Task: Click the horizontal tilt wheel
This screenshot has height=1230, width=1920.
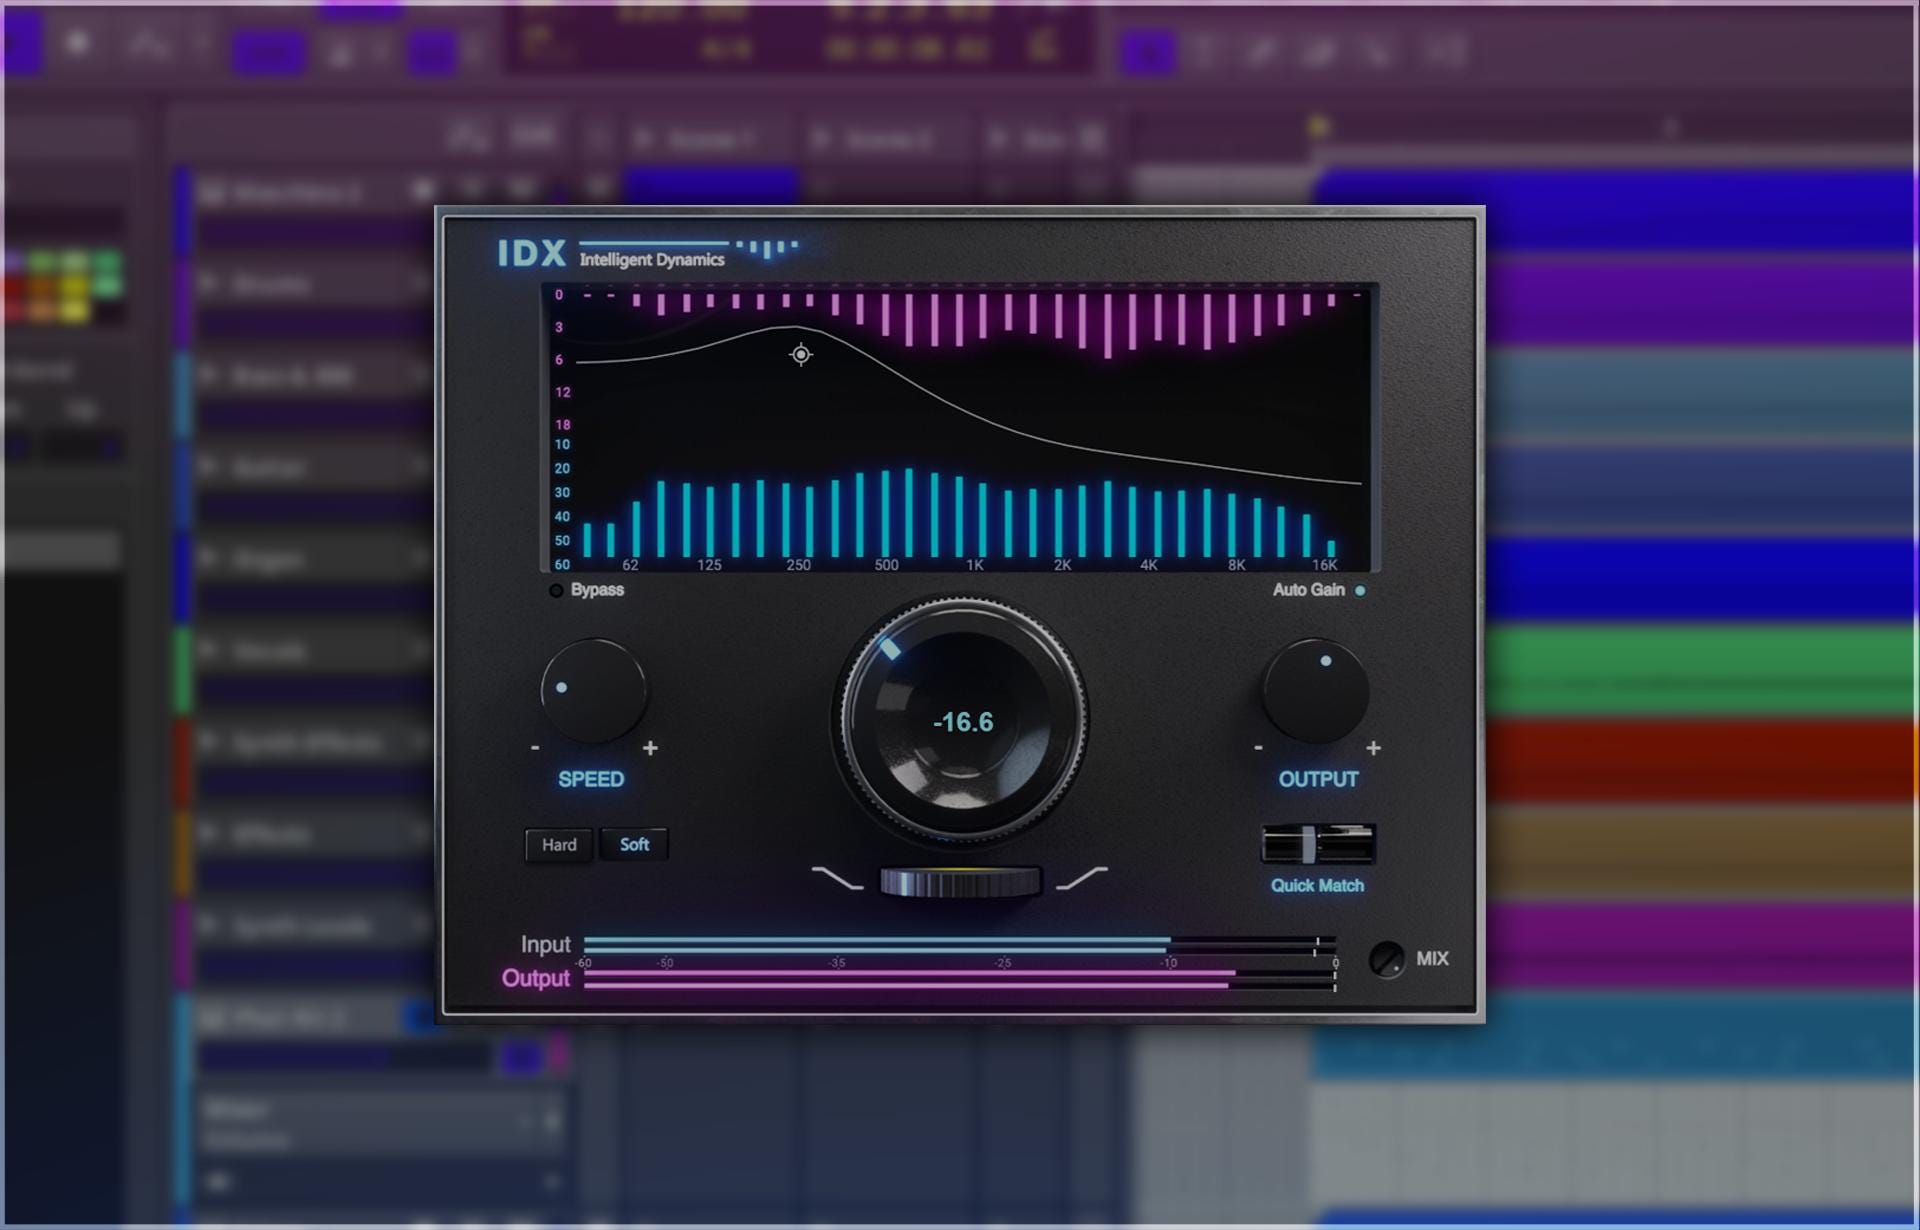Action: [960, 882]
